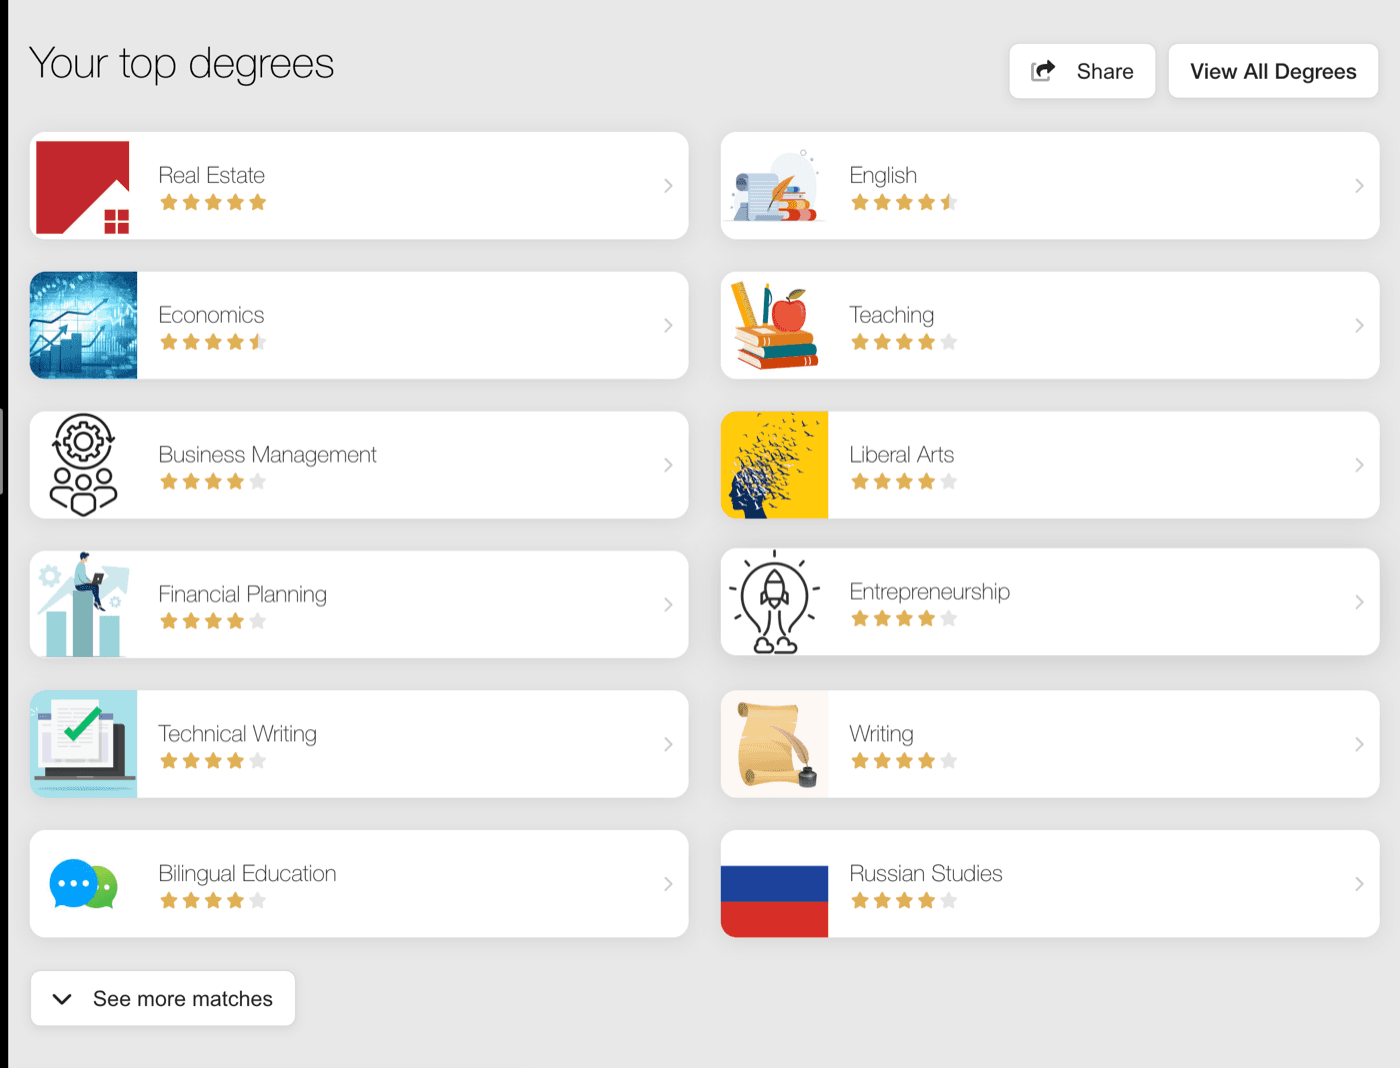Select the Entrepreneurship degree title
This screenshot has width=1400, height=1068.
(x=929, y=592)
